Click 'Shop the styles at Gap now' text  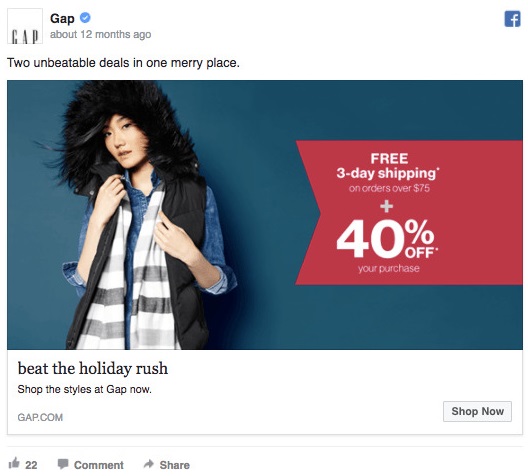[85, 389]
